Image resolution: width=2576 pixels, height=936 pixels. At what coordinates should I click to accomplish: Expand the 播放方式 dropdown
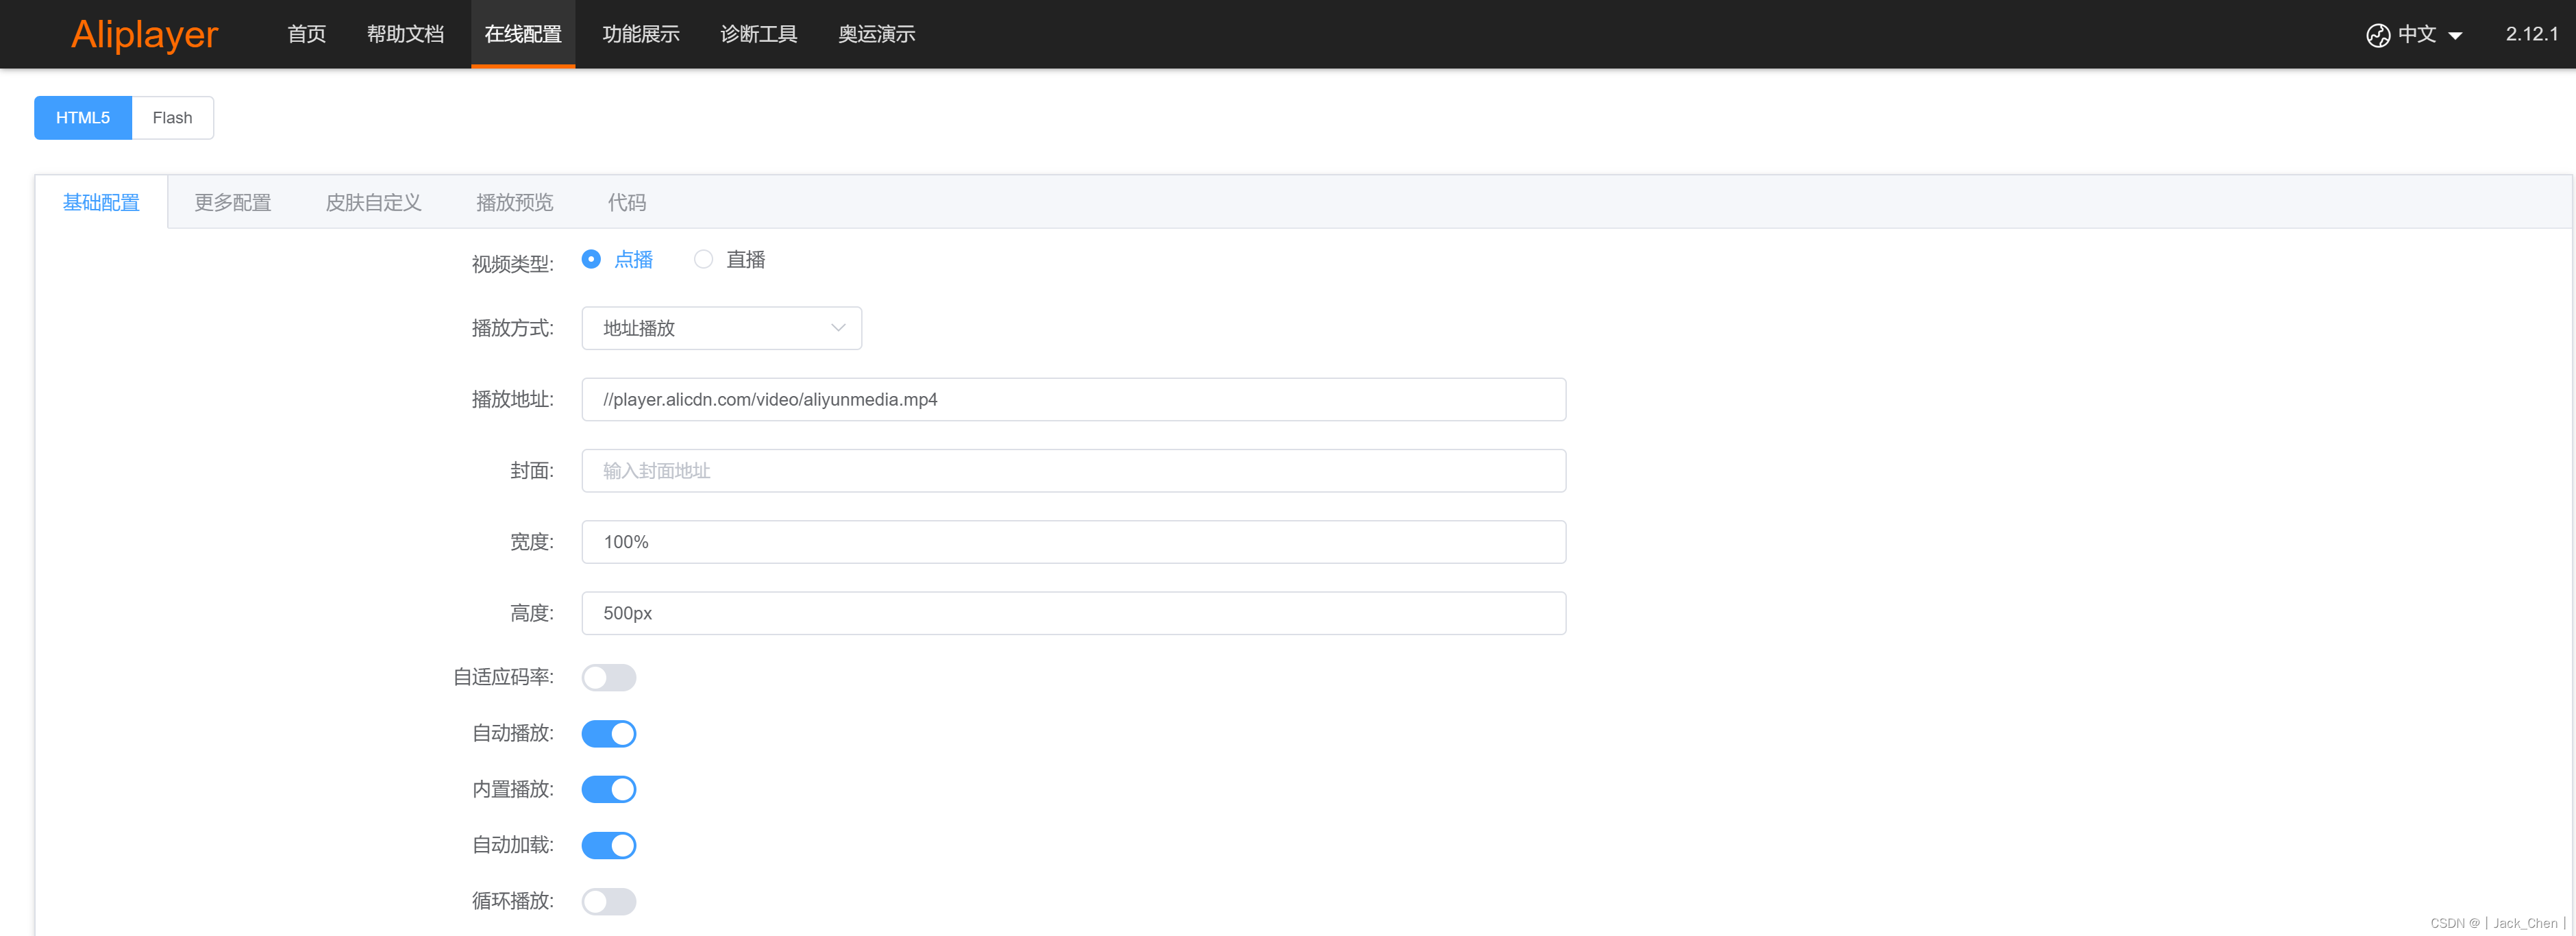coord(722,328)
